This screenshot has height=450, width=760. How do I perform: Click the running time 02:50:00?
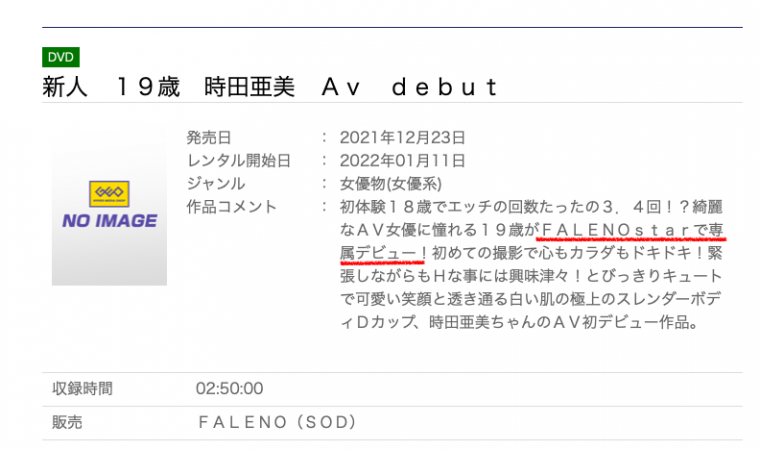pyautogui.click(x=229, y=388)
